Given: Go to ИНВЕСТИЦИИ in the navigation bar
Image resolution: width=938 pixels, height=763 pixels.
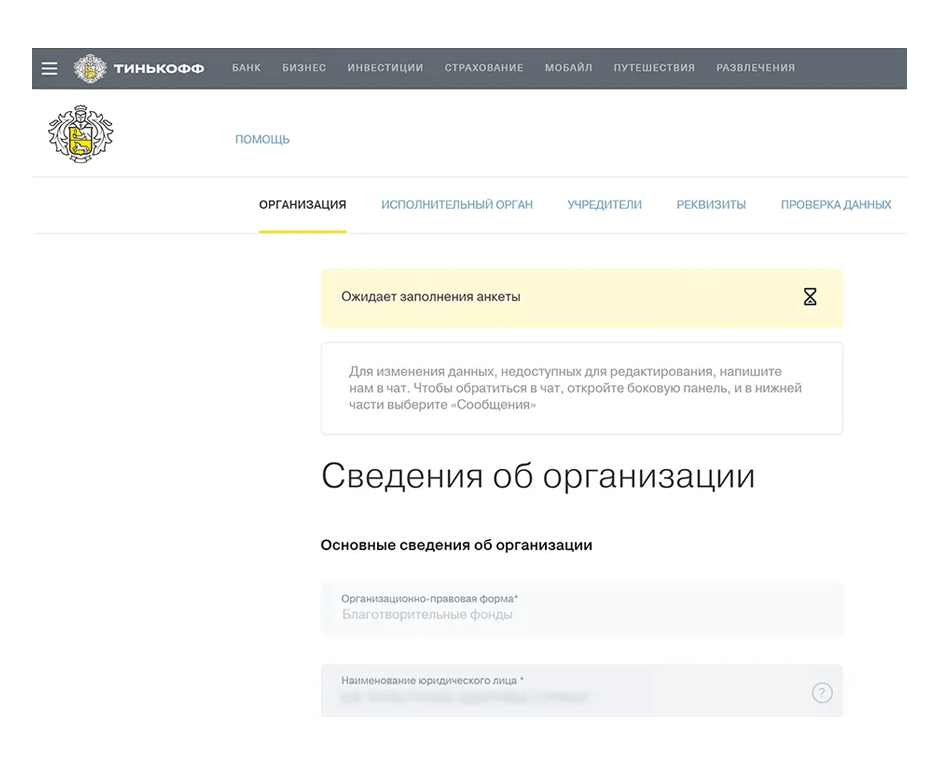Looking at the screenshot, I should [384, 68].
